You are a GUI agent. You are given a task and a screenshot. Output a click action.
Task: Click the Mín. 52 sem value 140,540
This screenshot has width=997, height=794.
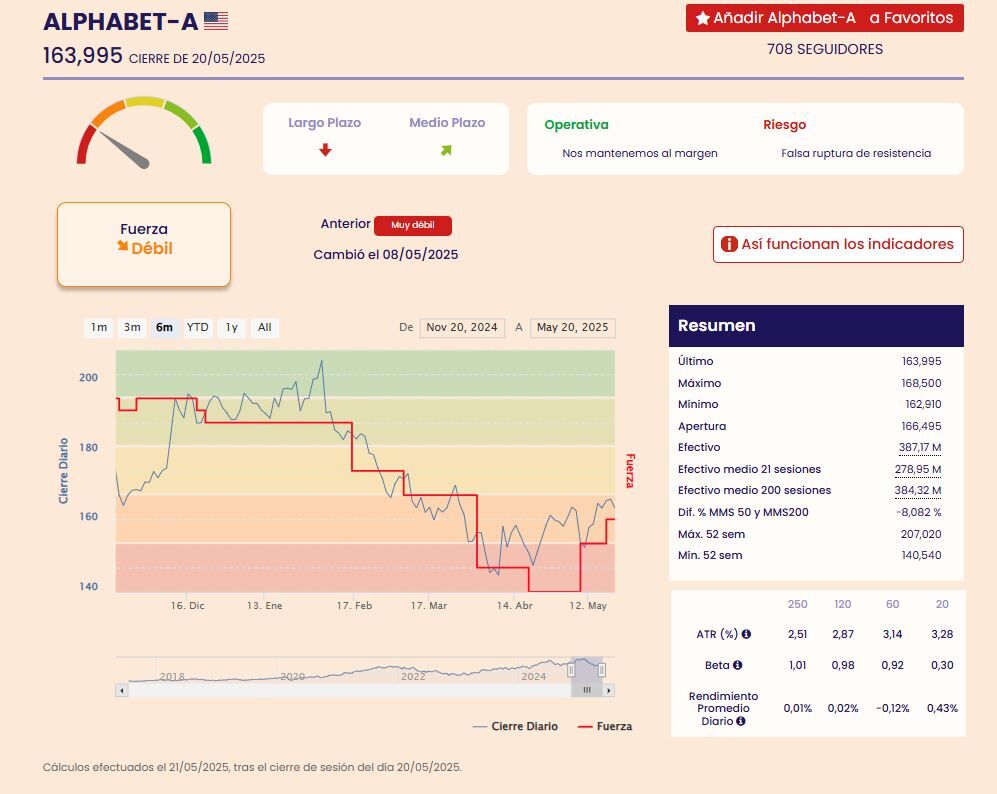(921, 555)
